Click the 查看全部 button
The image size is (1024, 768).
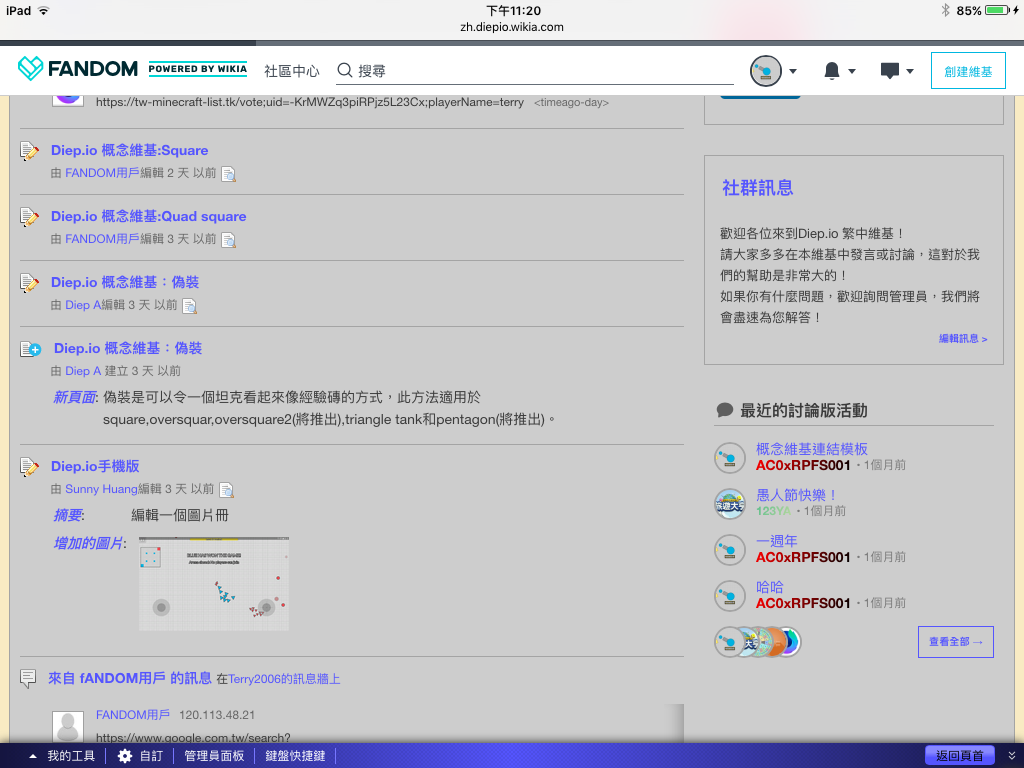955,642
